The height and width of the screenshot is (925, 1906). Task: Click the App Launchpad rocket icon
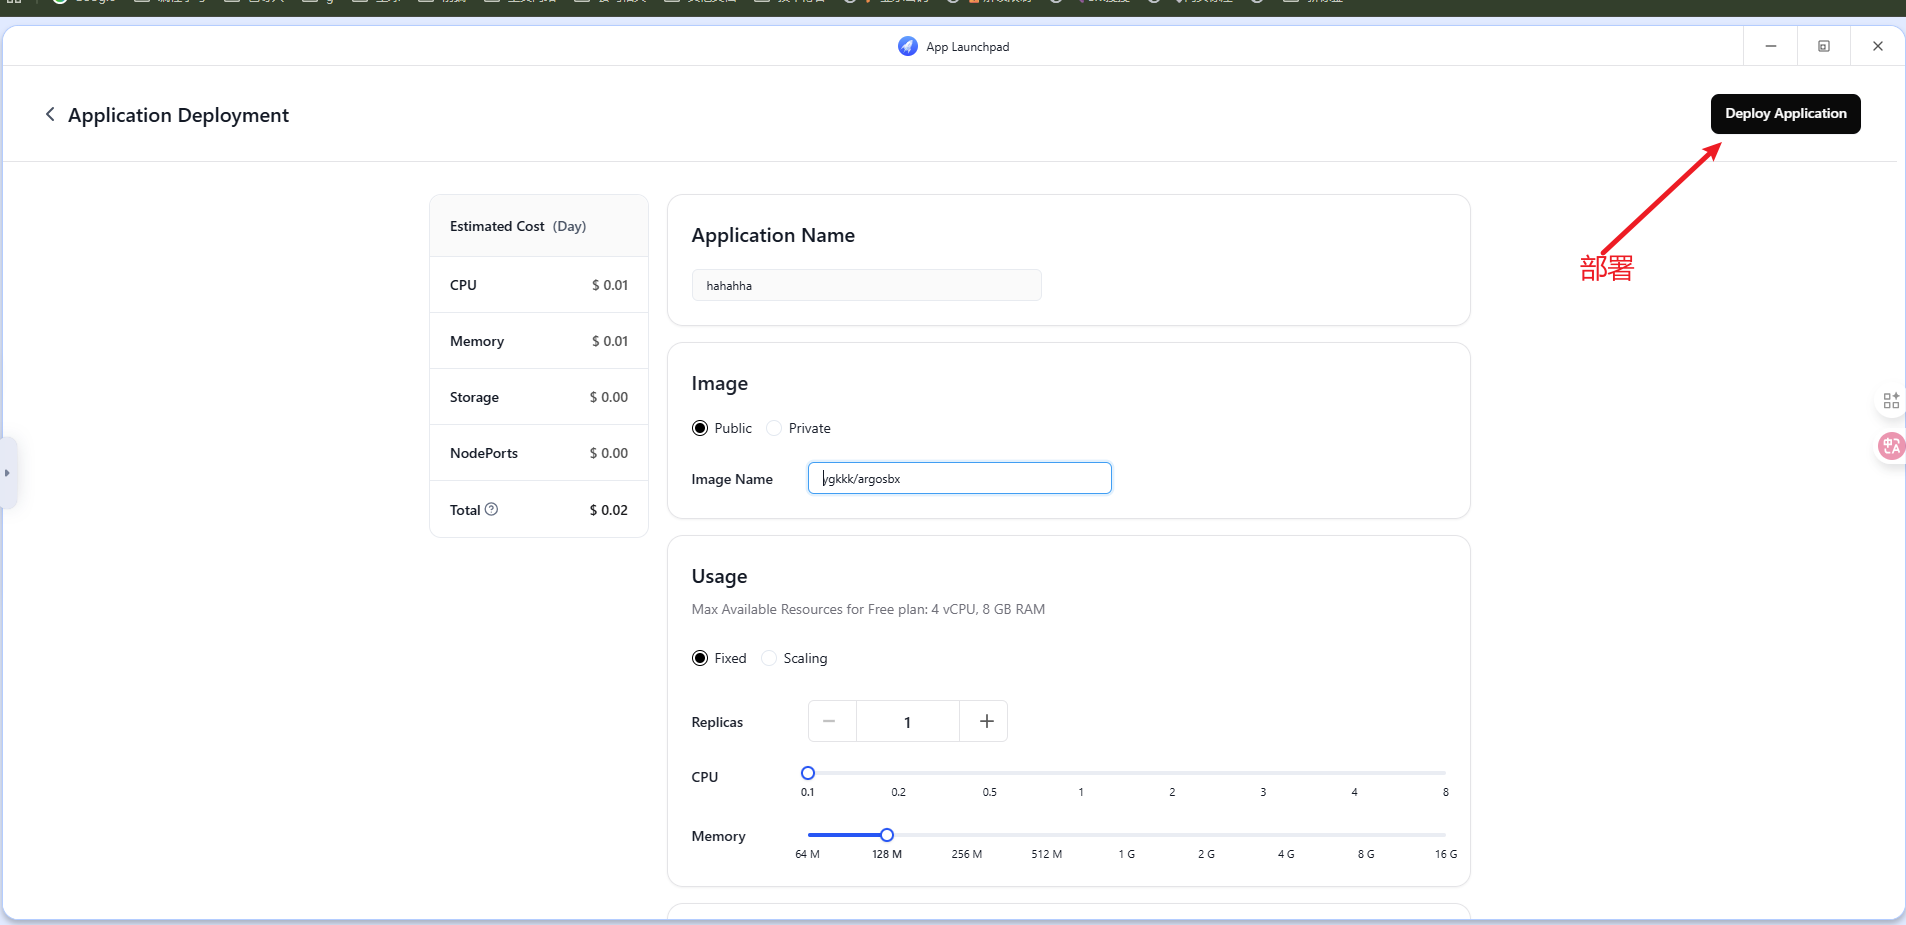point(907,46)
